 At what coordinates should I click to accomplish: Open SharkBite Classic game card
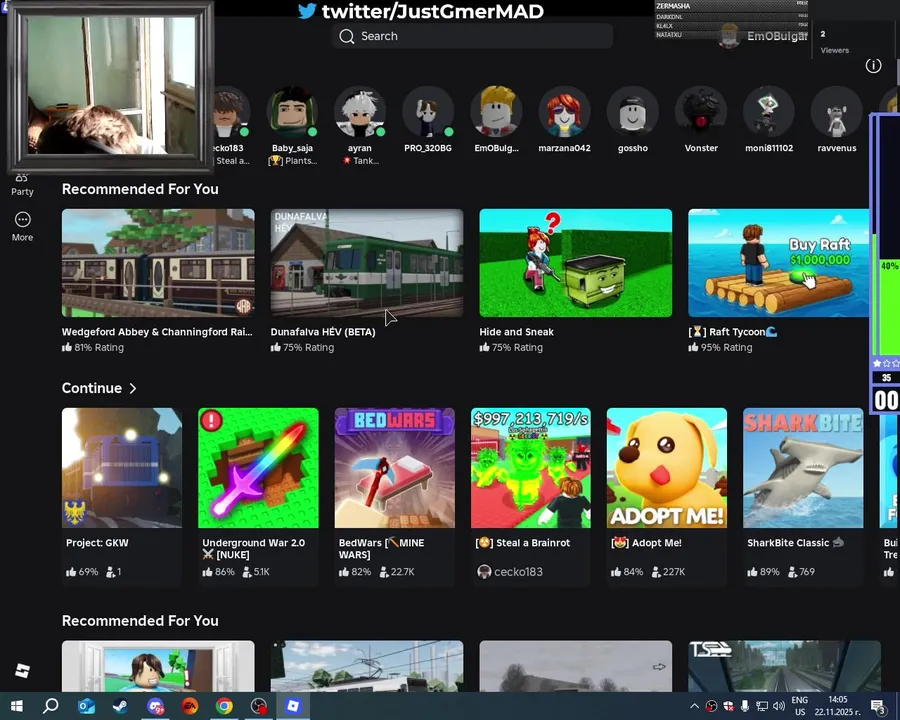pos(803,497)
